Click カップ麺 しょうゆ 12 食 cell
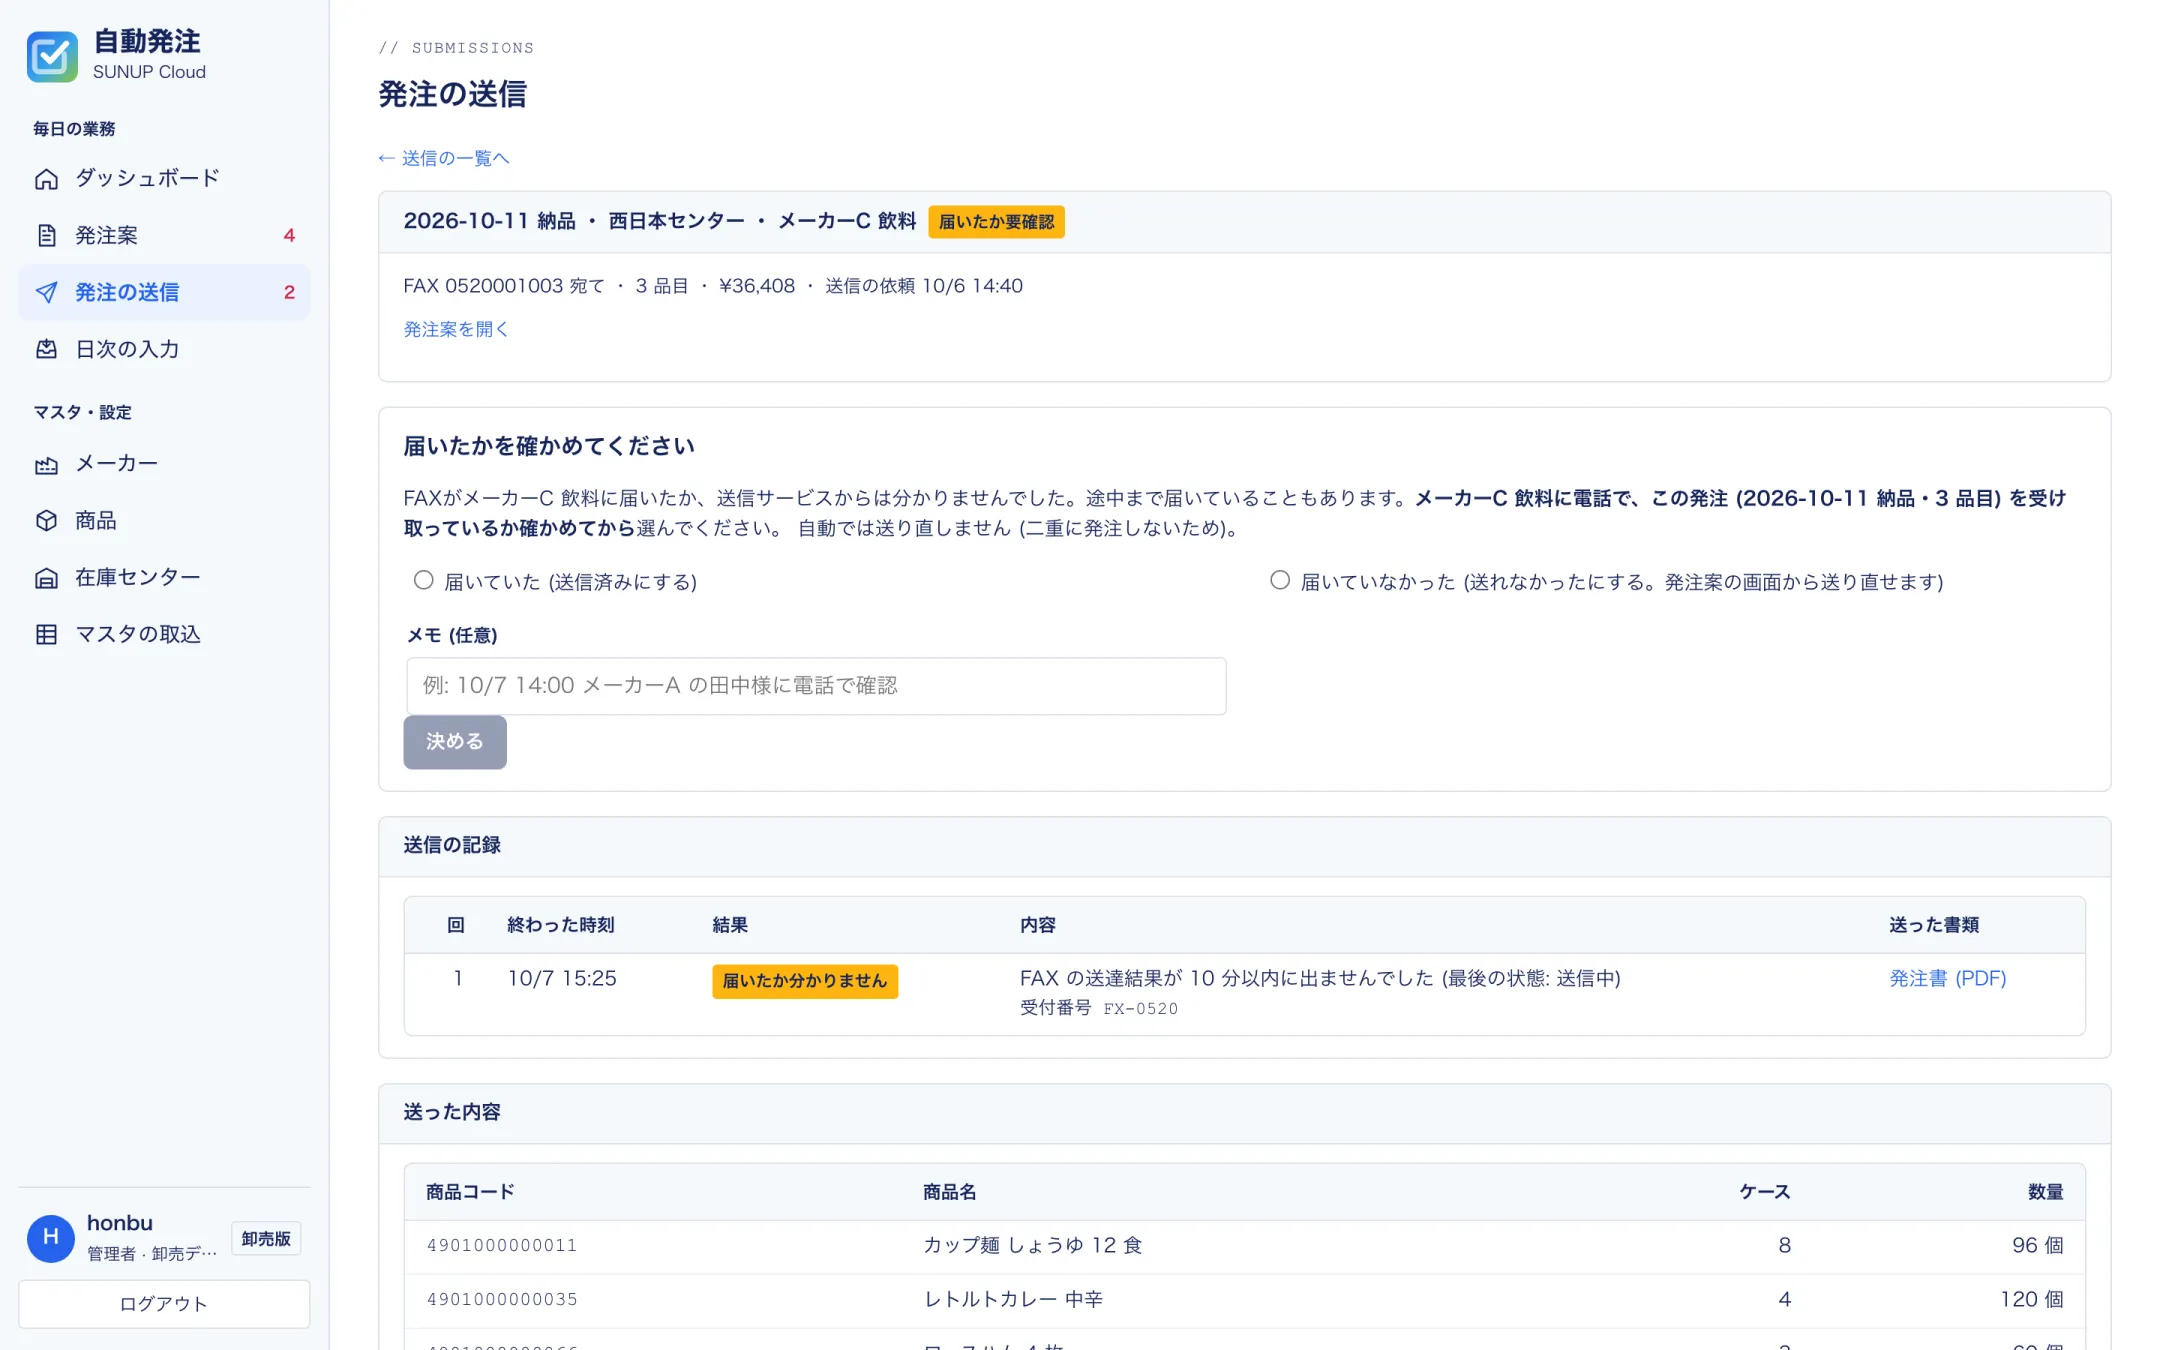2160x1350 pixels. tap(1032, 1246)
